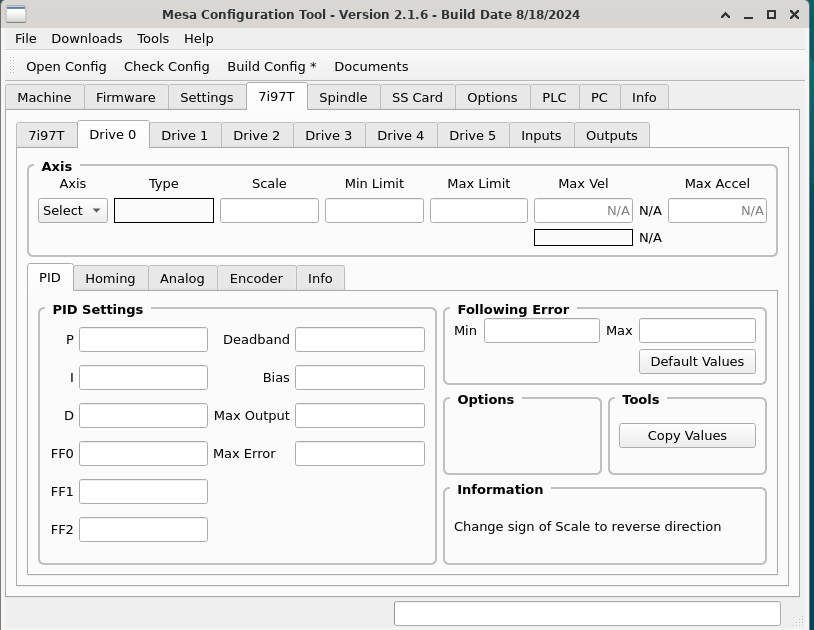
Task: Select the Drive 5 tab
Action: pos(472,135)
